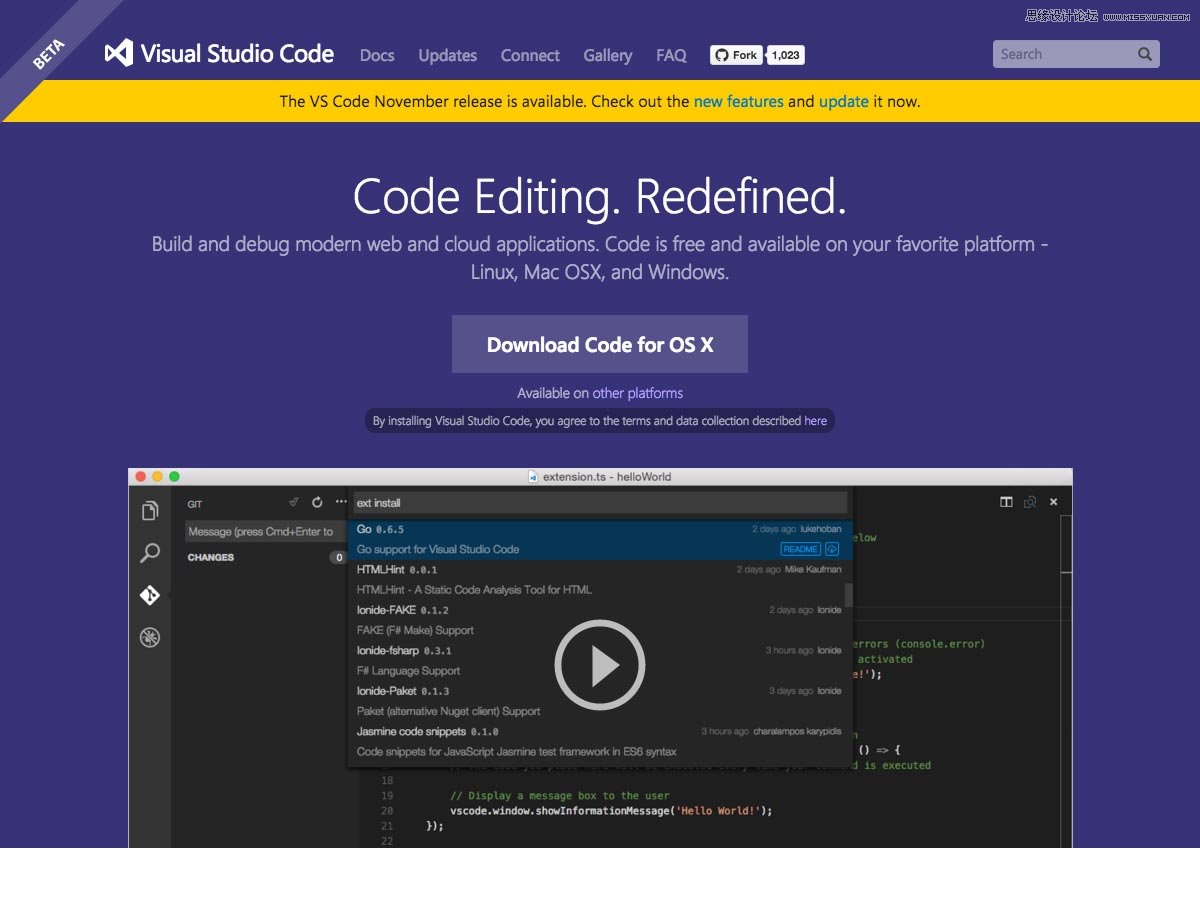Click the '// Display a message box' comment line

tap(560, 795)
